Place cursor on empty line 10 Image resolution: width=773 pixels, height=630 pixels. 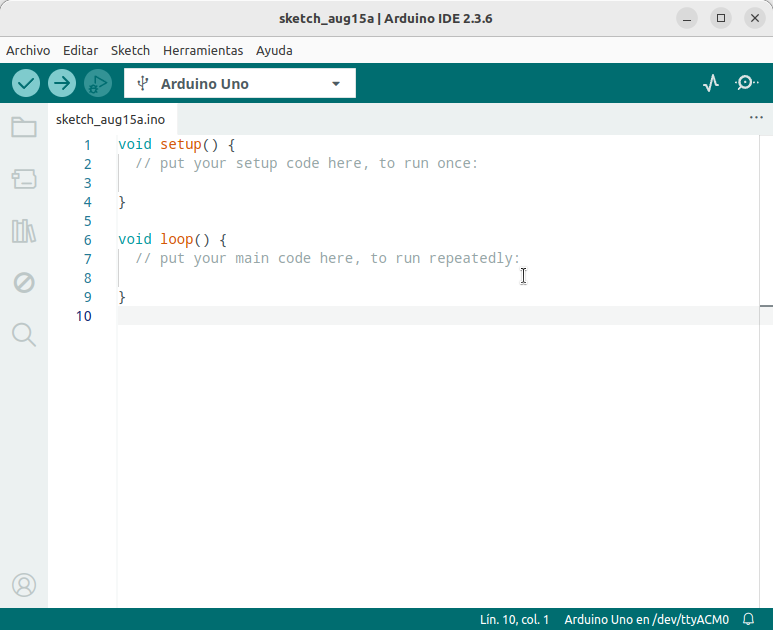(x=438, y=315)
